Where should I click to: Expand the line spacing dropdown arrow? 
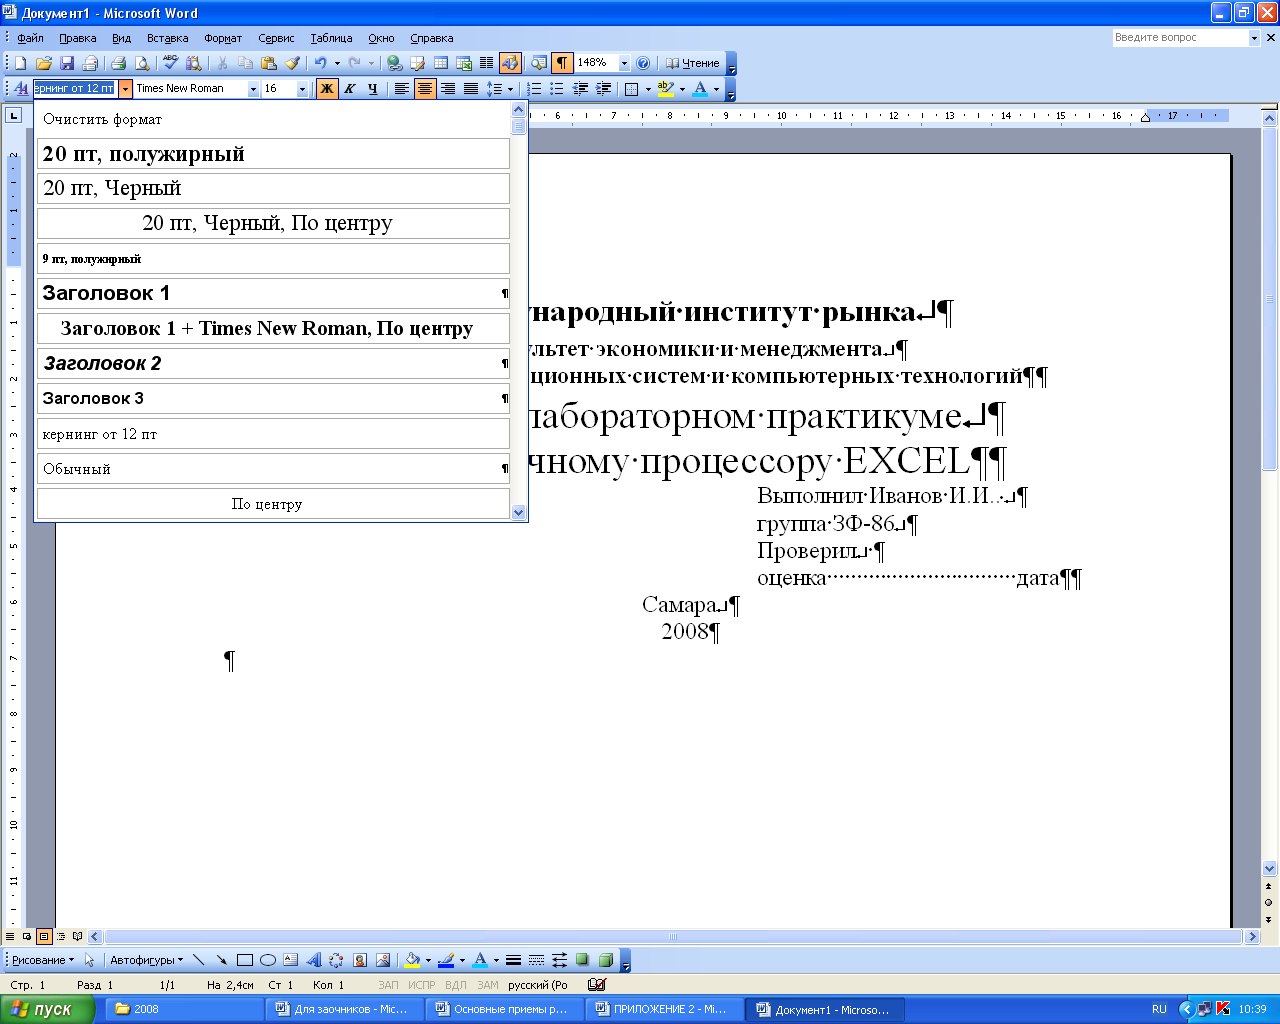pos(510,89)
